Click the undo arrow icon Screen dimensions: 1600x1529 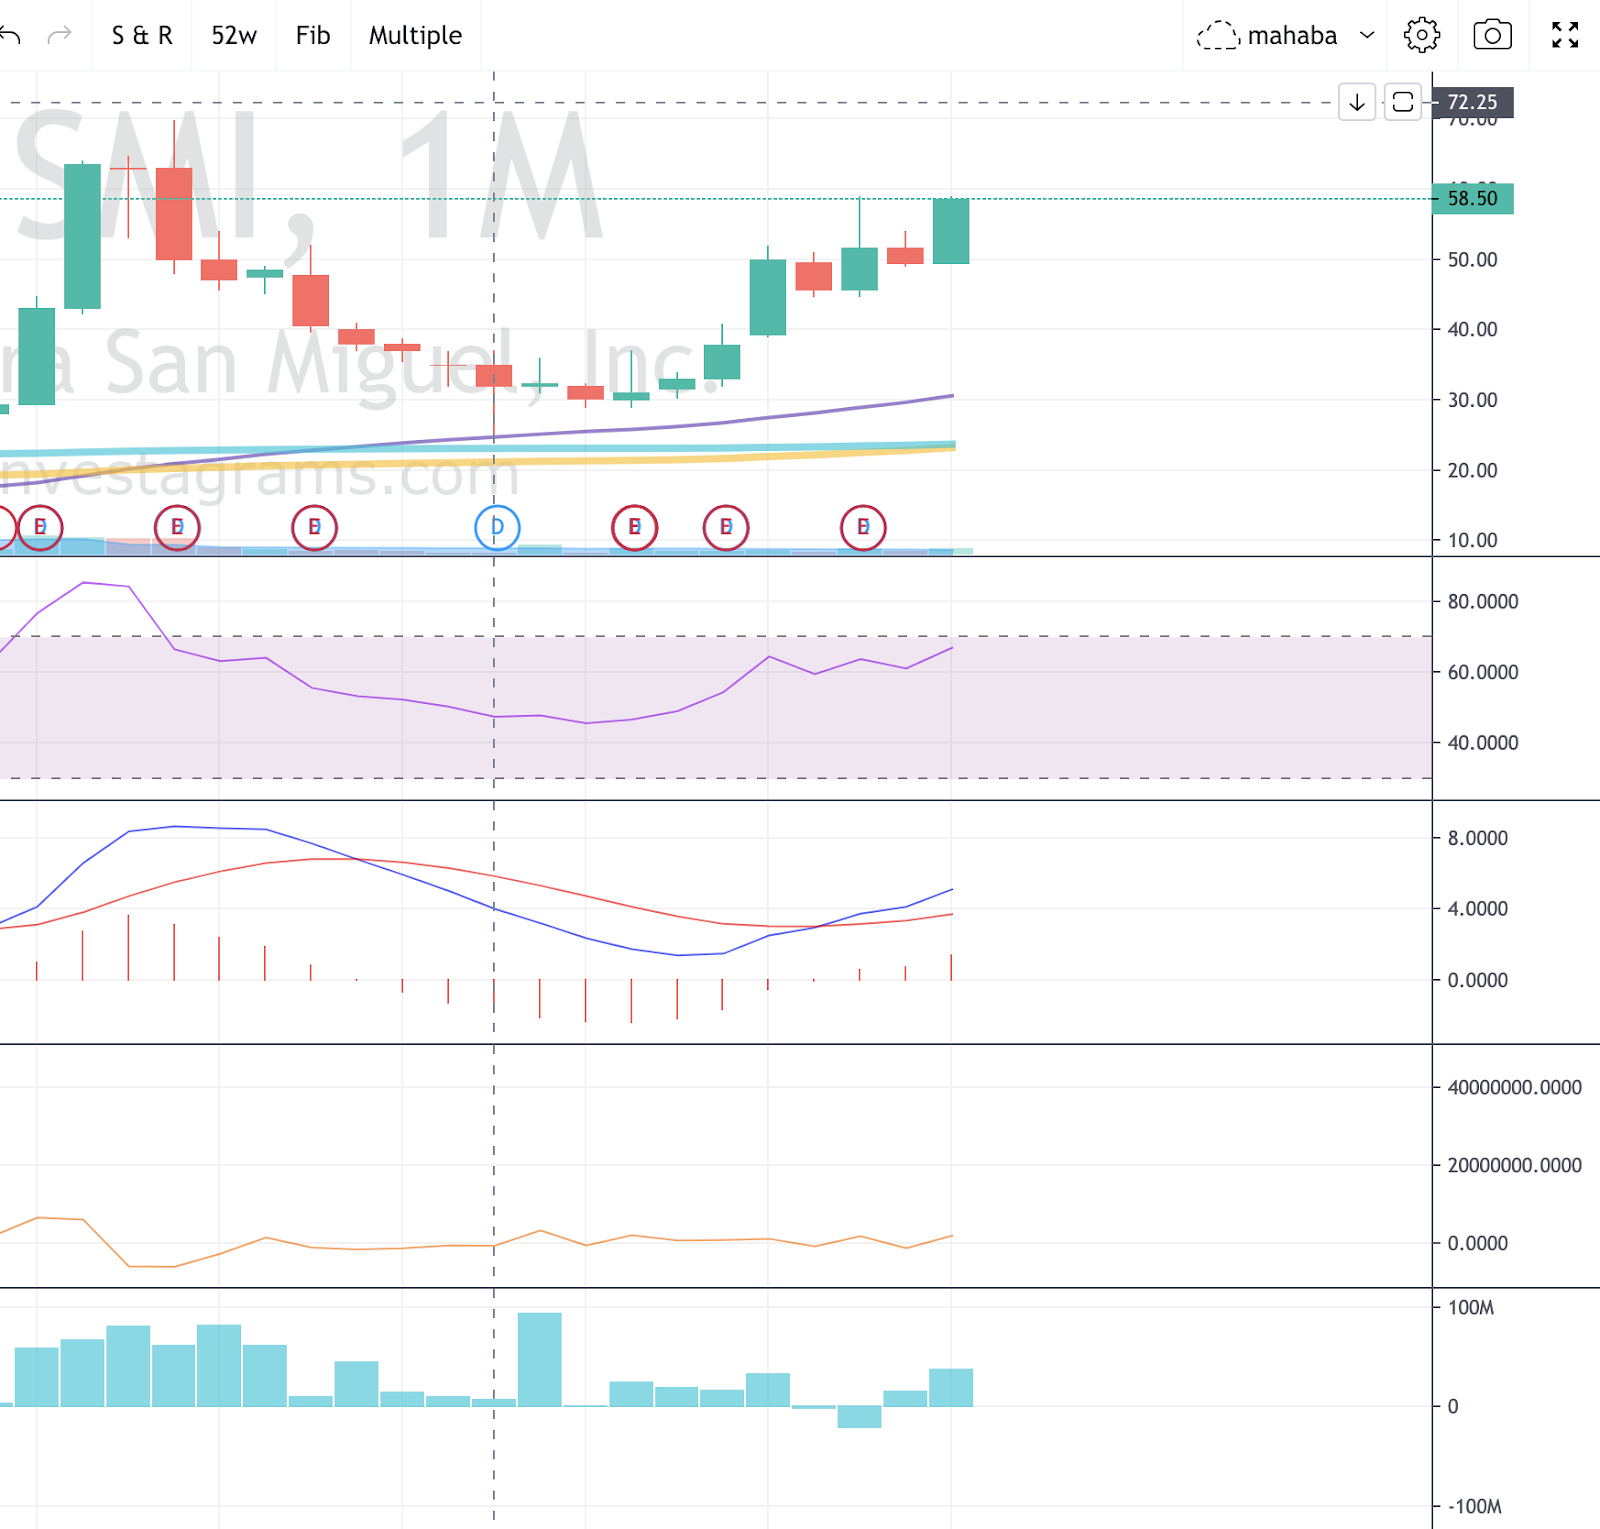pos(10,36)
